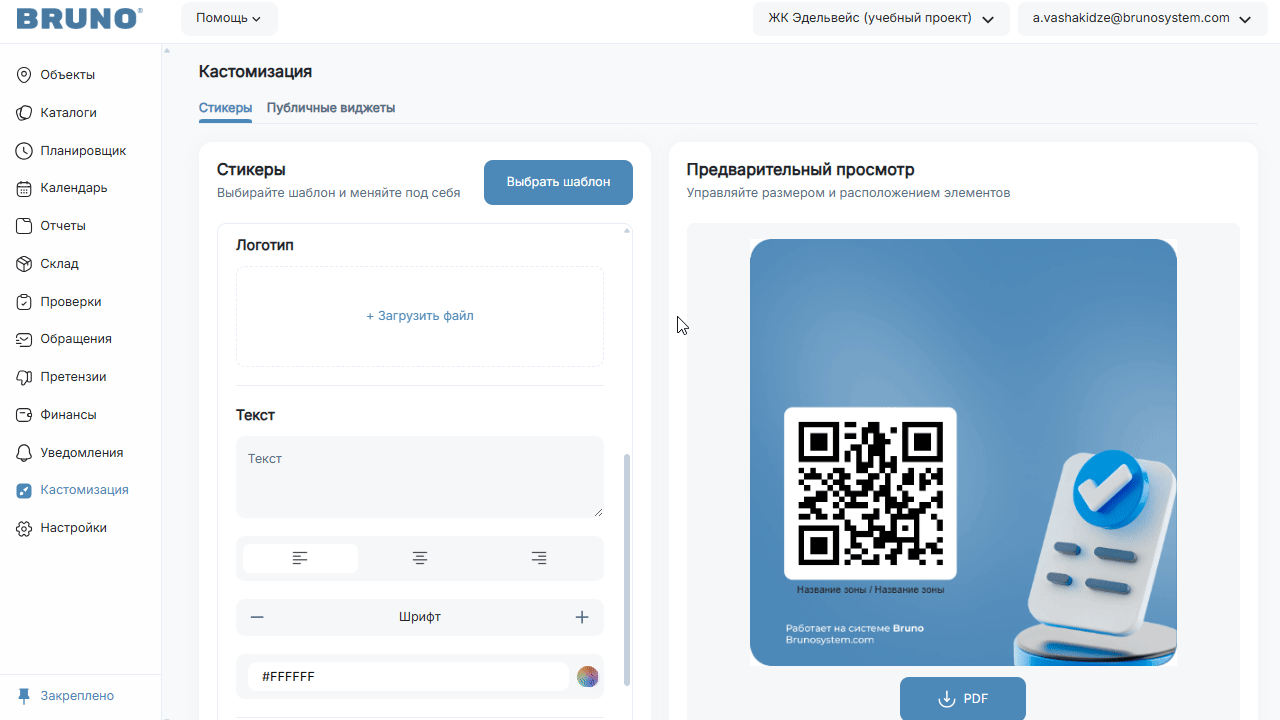Open Объекты via its pin icon
The height and width of the screenshot is (720, 1280).
tap(25, 75)
